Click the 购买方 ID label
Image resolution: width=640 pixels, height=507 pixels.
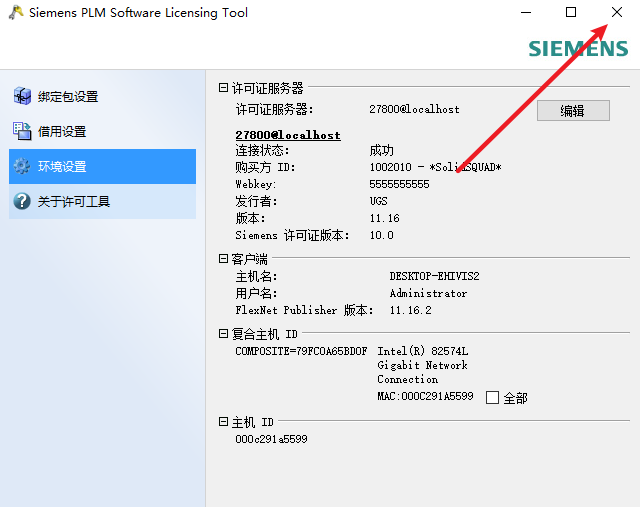click(x=265, y=167)
